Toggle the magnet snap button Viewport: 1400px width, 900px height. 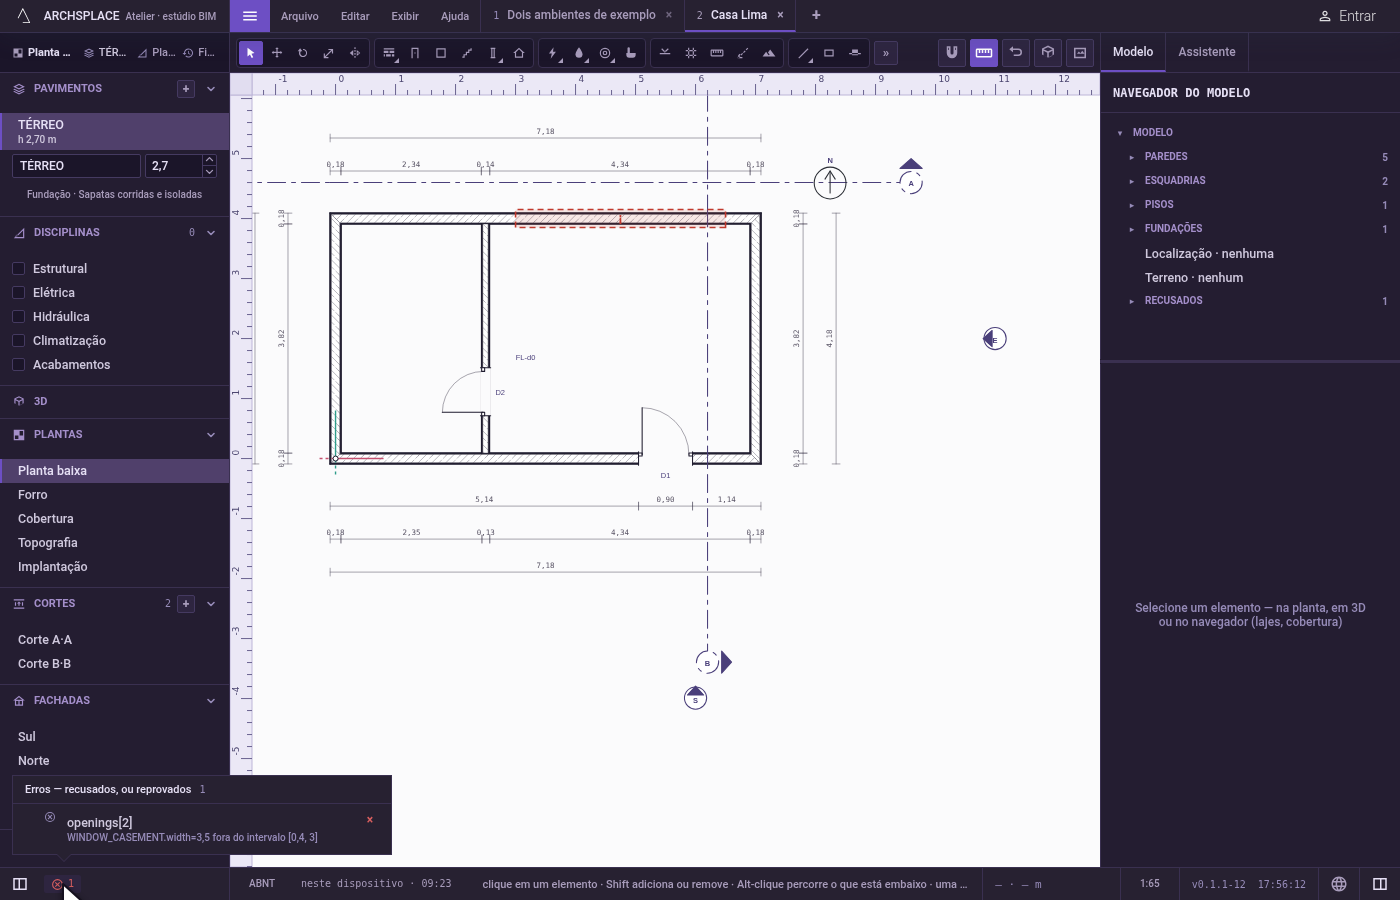(x=952, y=52)
